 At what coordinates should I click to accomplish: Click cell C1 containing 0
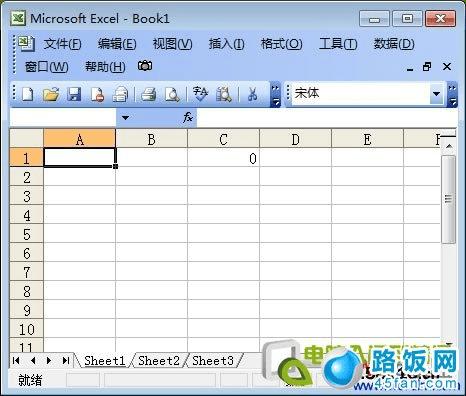click(x=224, y=158)
